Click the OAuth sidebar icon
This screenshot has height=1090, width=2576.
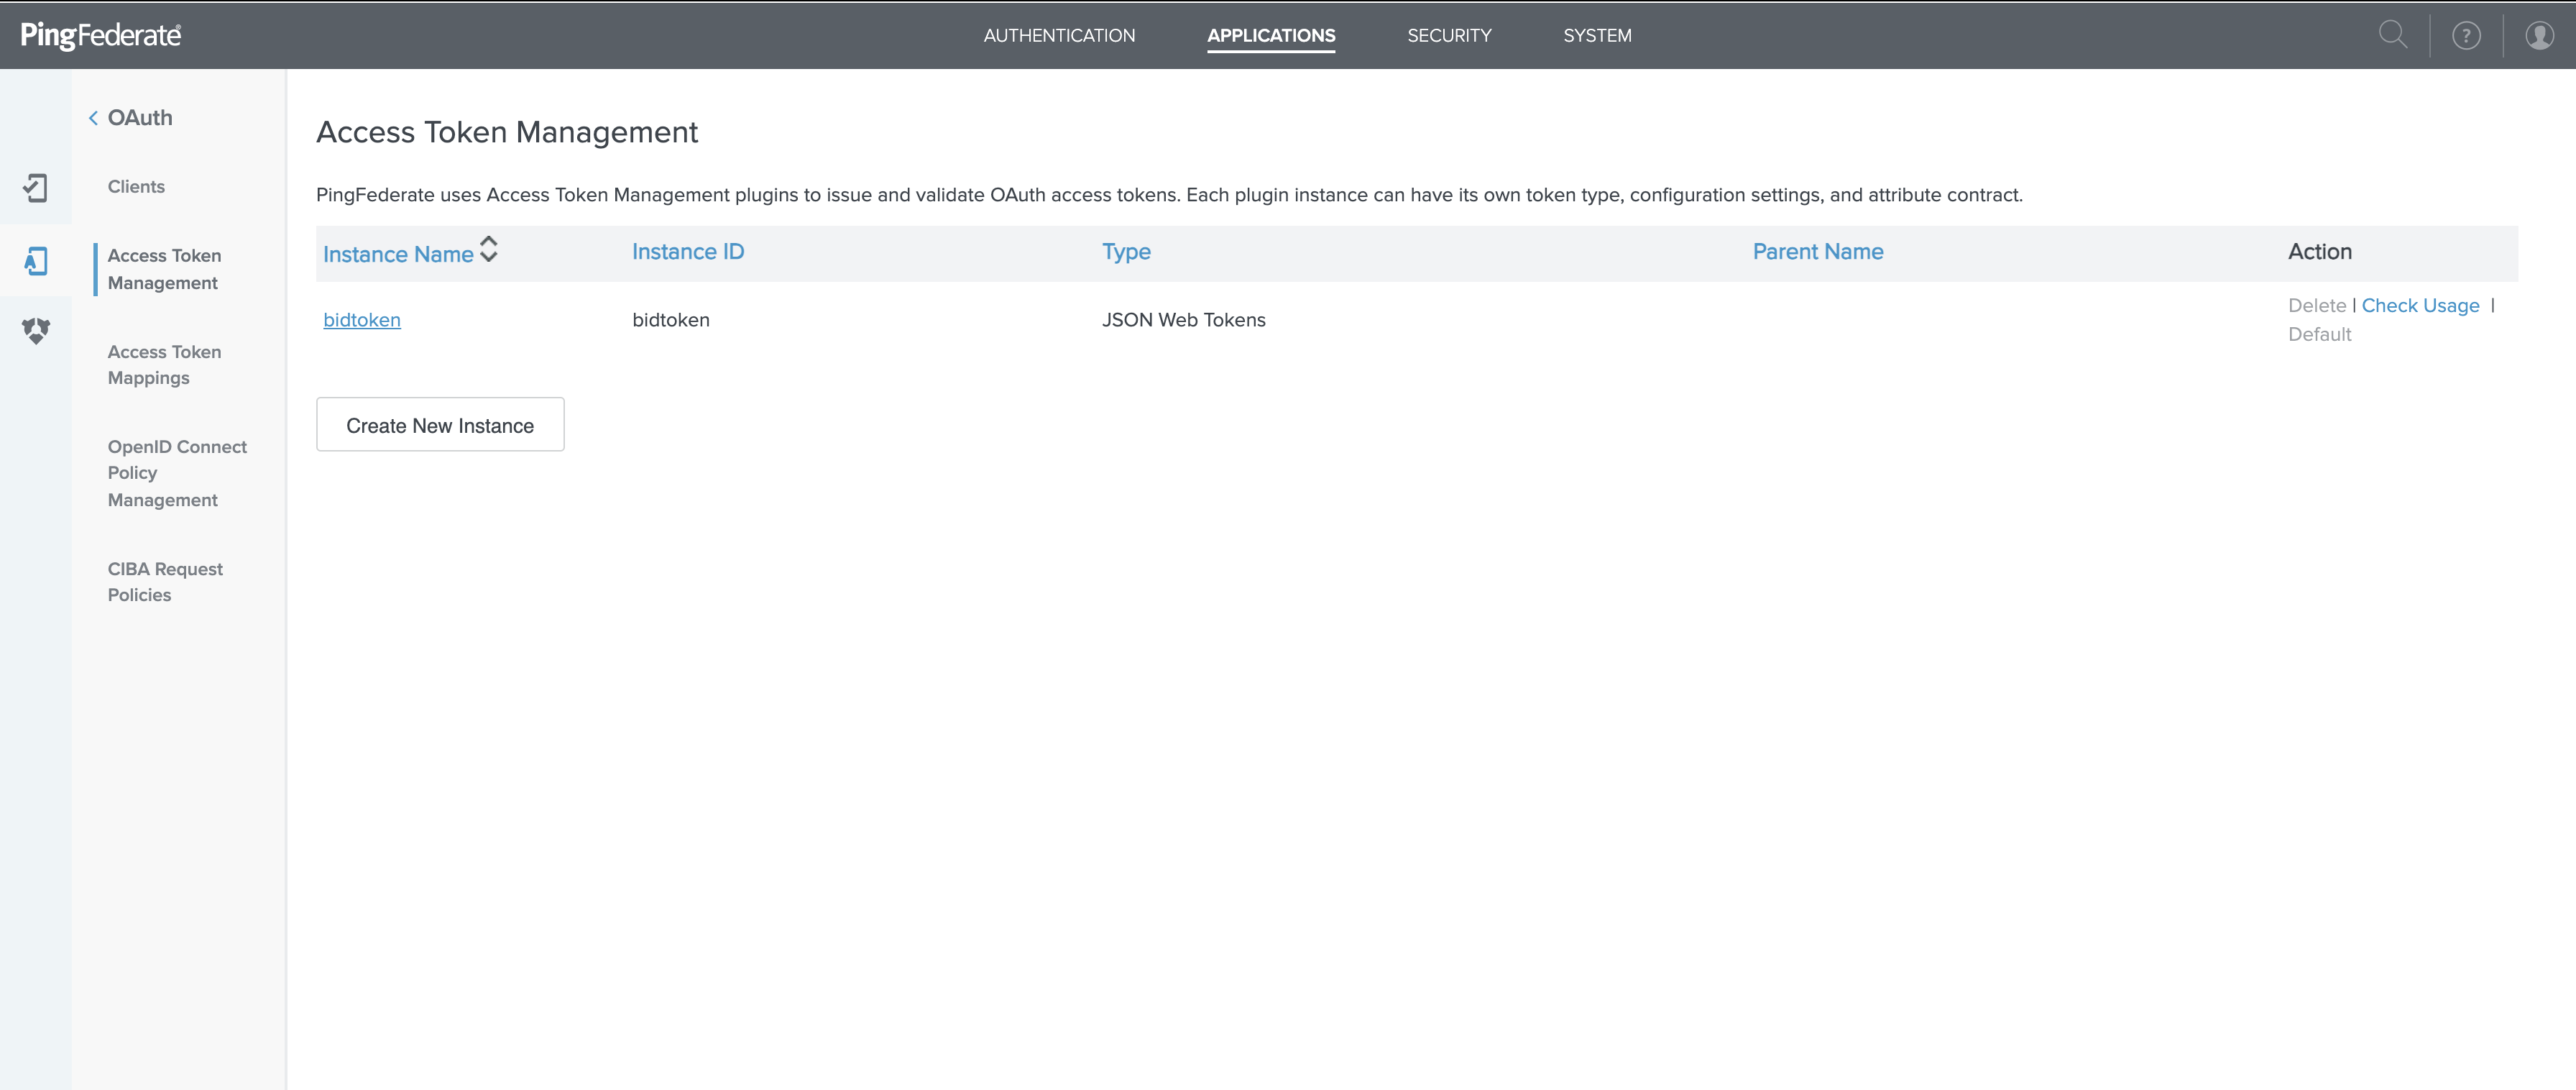tap(36, 261)
